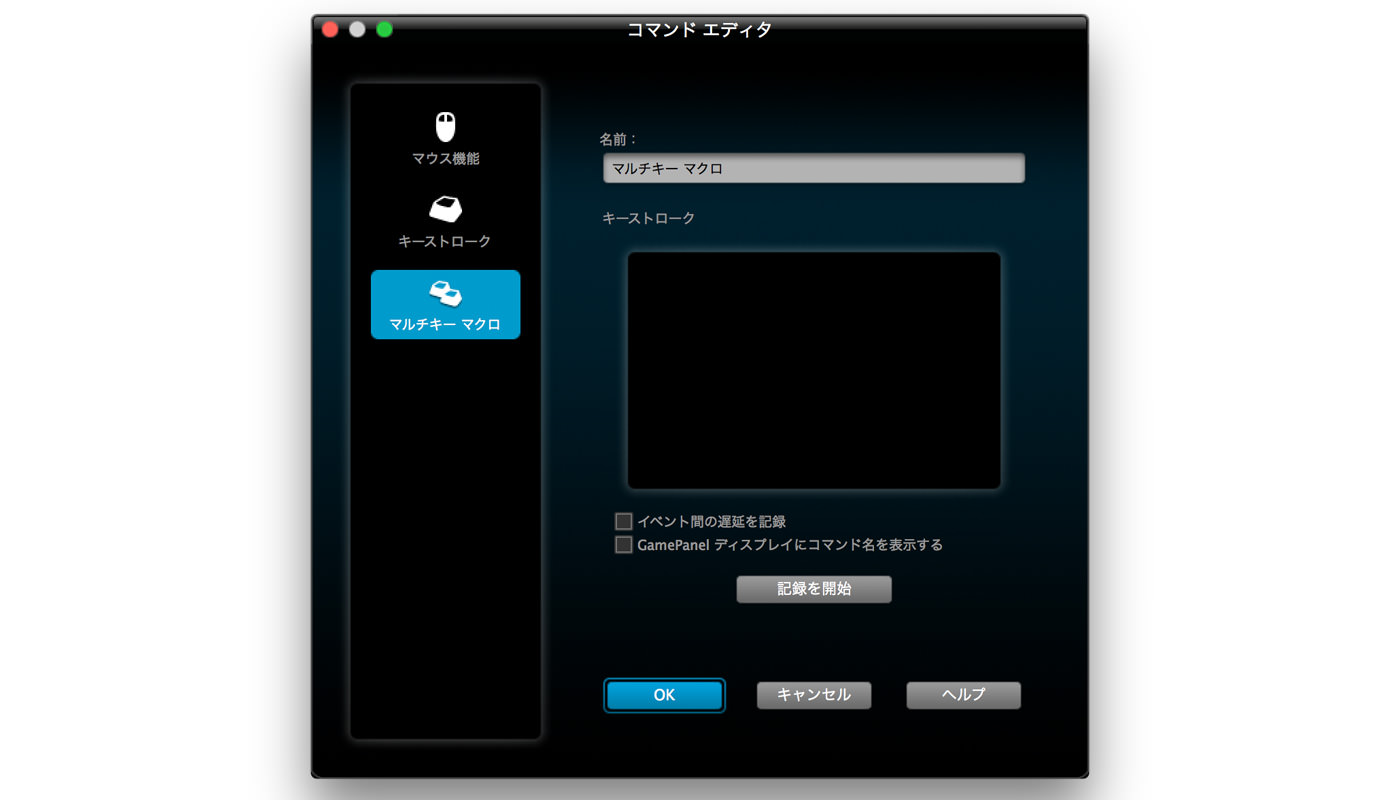Click inside the キーストローク recording box

814,370
